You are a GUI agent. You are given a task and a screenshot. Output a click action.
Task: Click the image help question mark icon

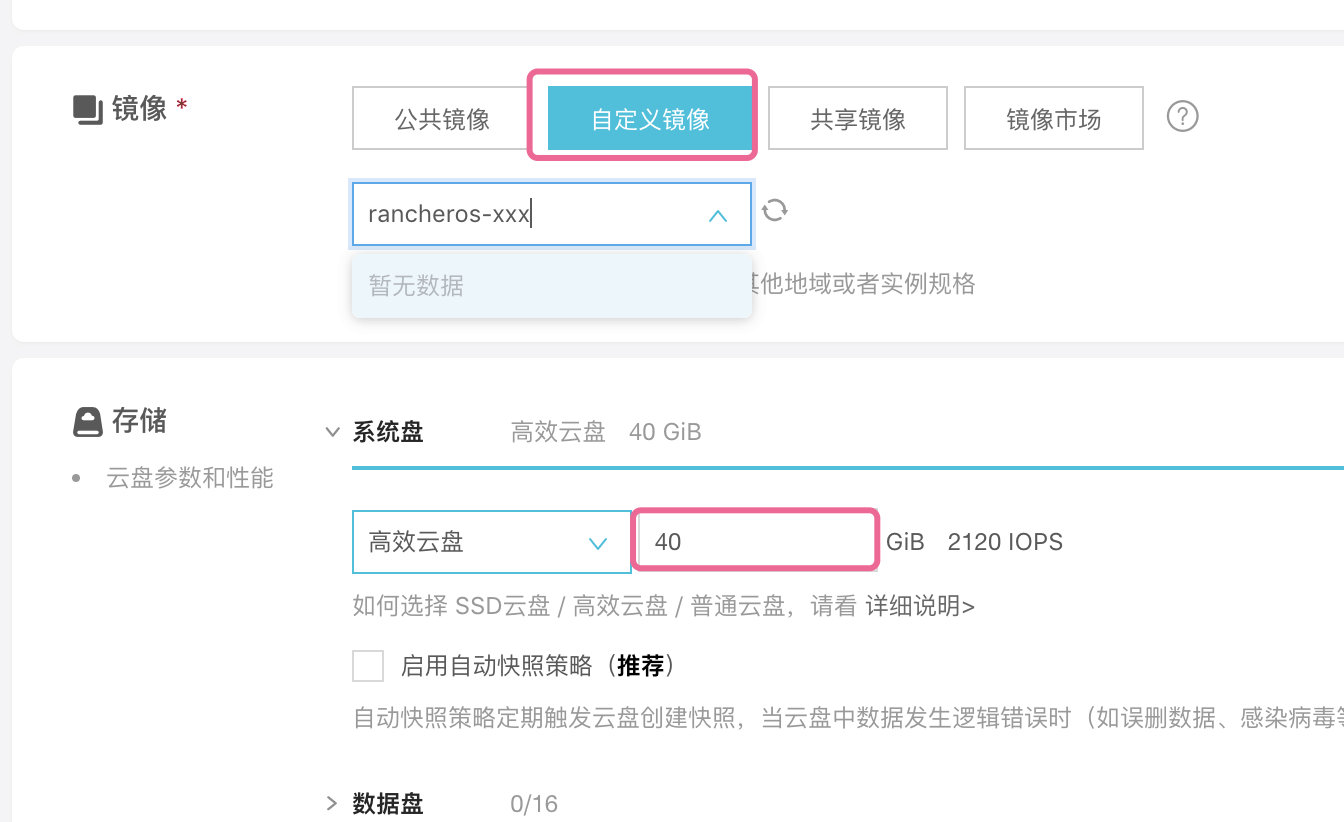click(x=1182, y=117)
